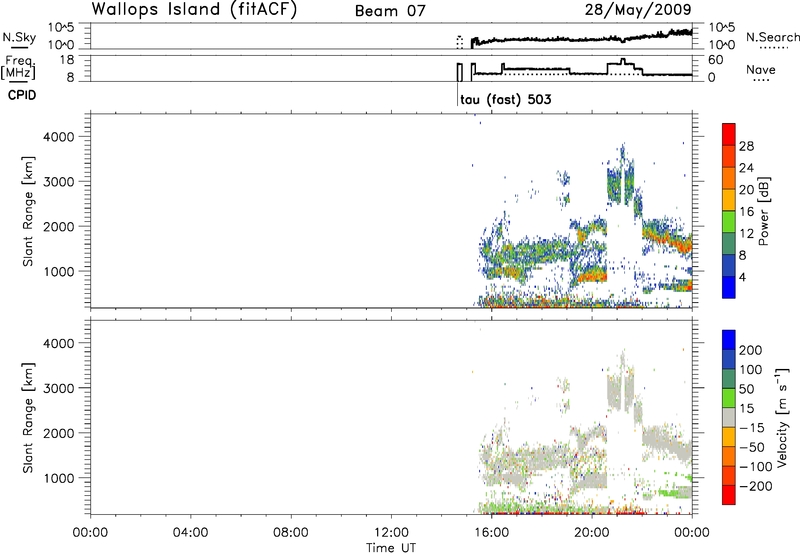
Task: Pick the grey segment of the velocity colorbar
Action: 729,417
